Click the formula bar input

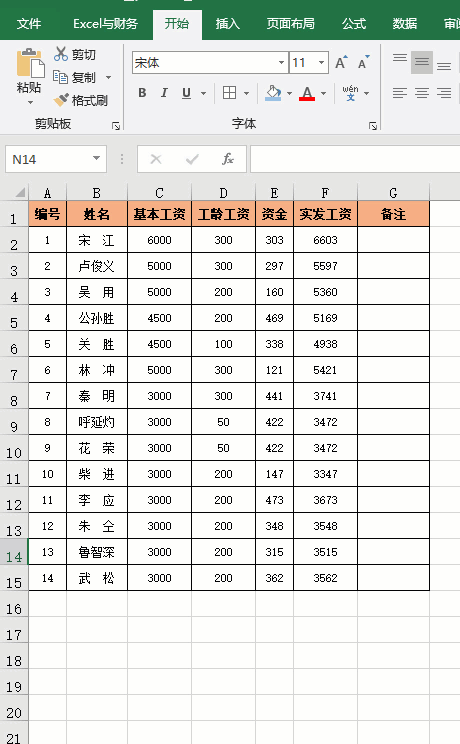coord(355,159)
